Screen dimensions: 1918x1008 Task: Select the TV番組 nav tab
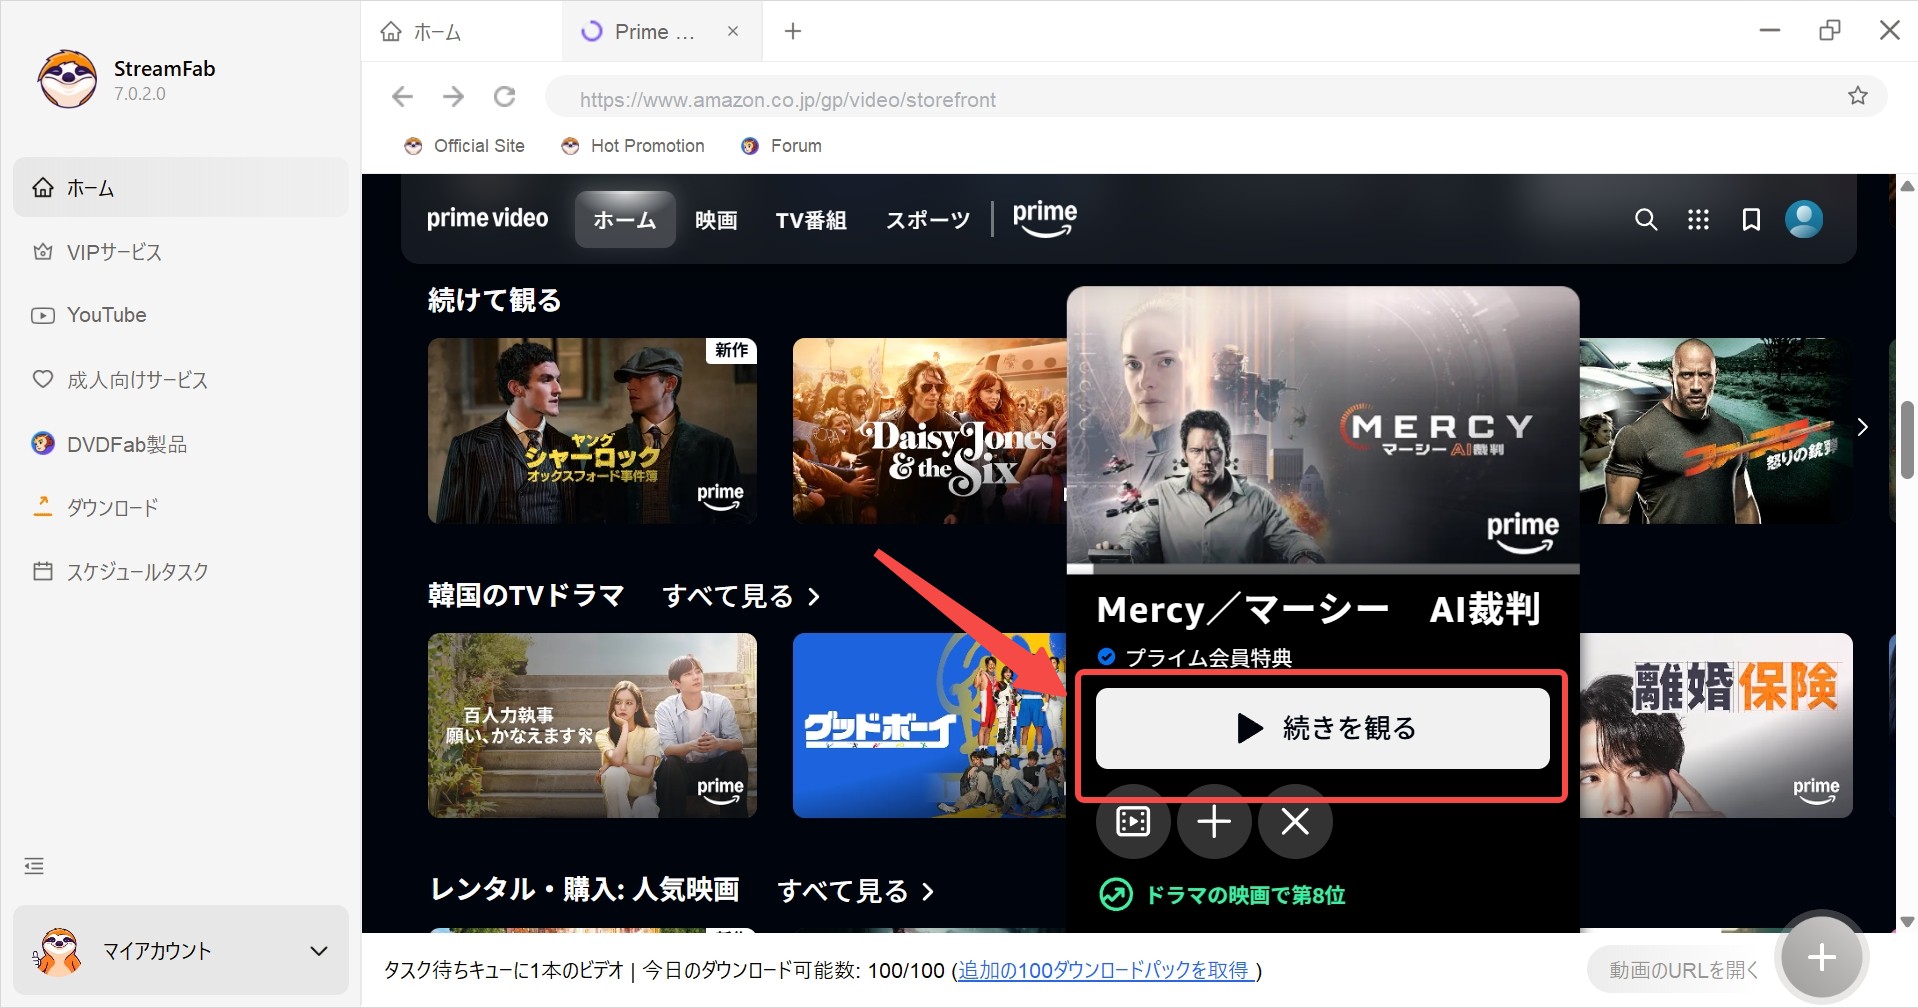tap(811, 219)
